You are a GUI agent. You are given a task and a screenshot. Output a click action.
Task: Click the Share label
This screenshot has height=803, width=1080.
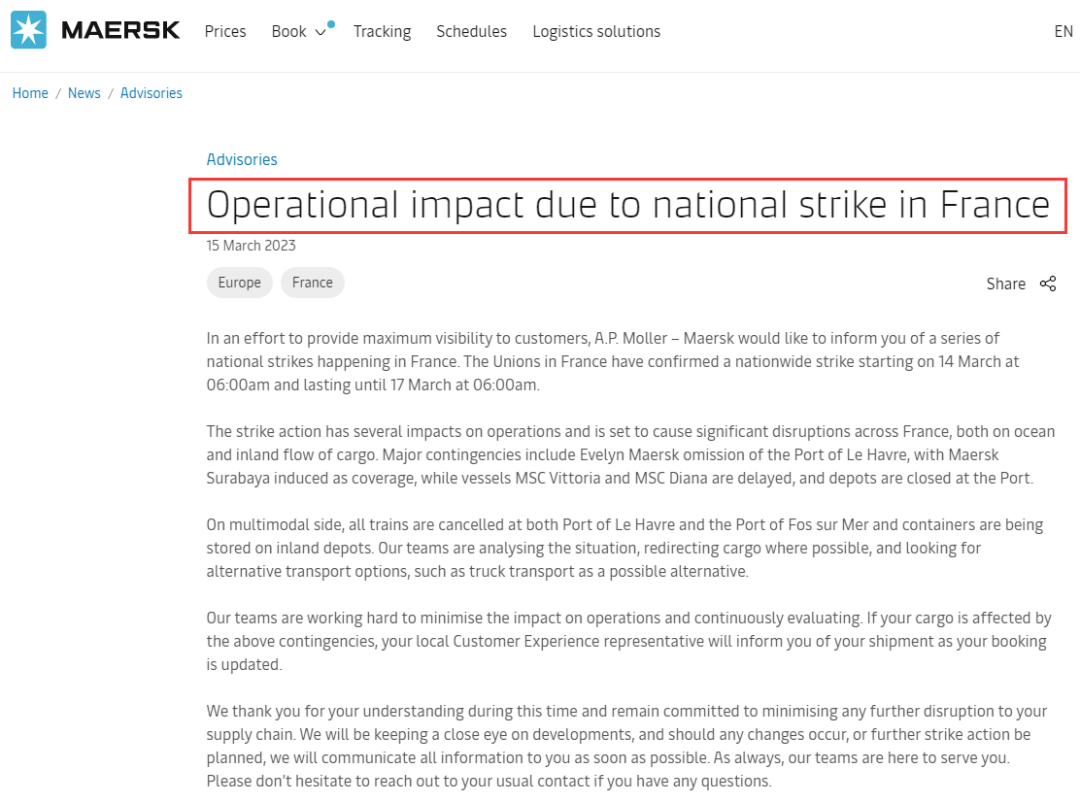click(1006, 284)
